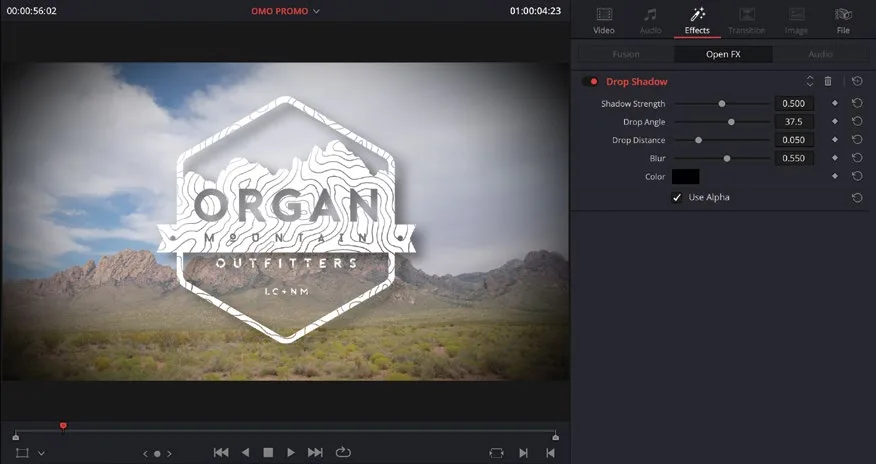876x464 pixels.
Task: Reset Shadow Strength parameter
Action: tap(857, 103)
